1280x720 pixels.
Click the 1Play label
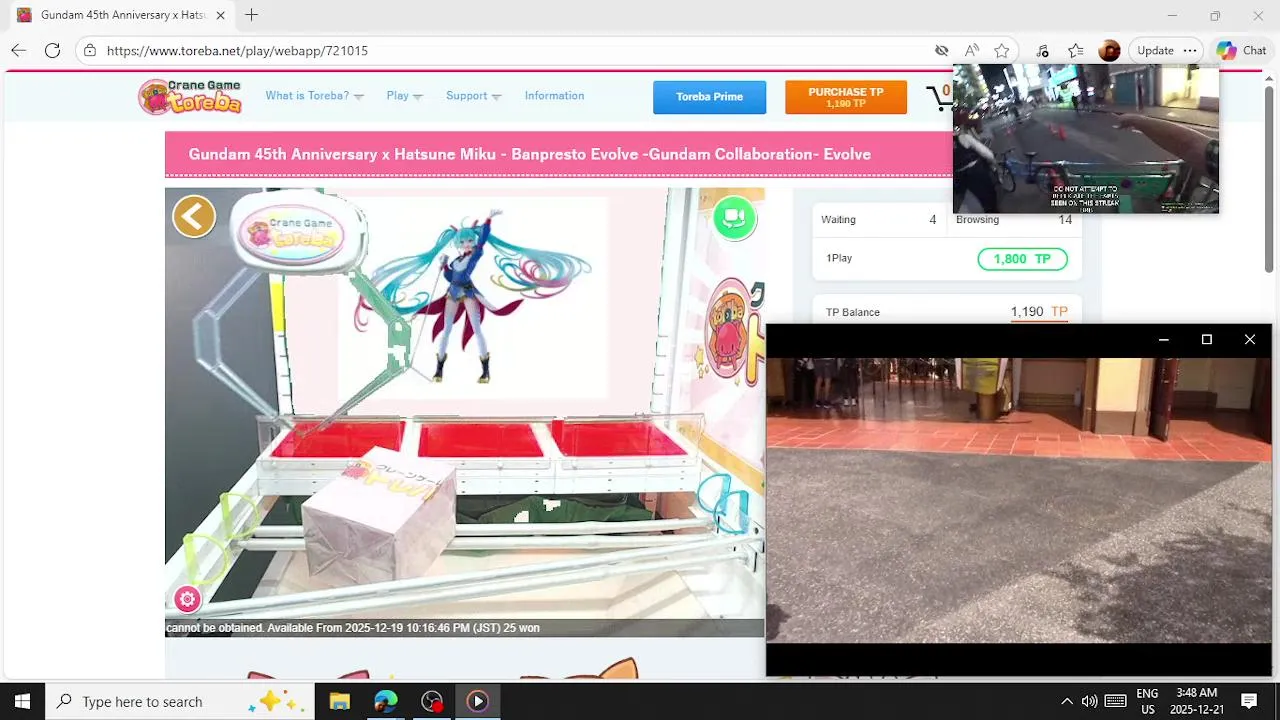(839, 258)
